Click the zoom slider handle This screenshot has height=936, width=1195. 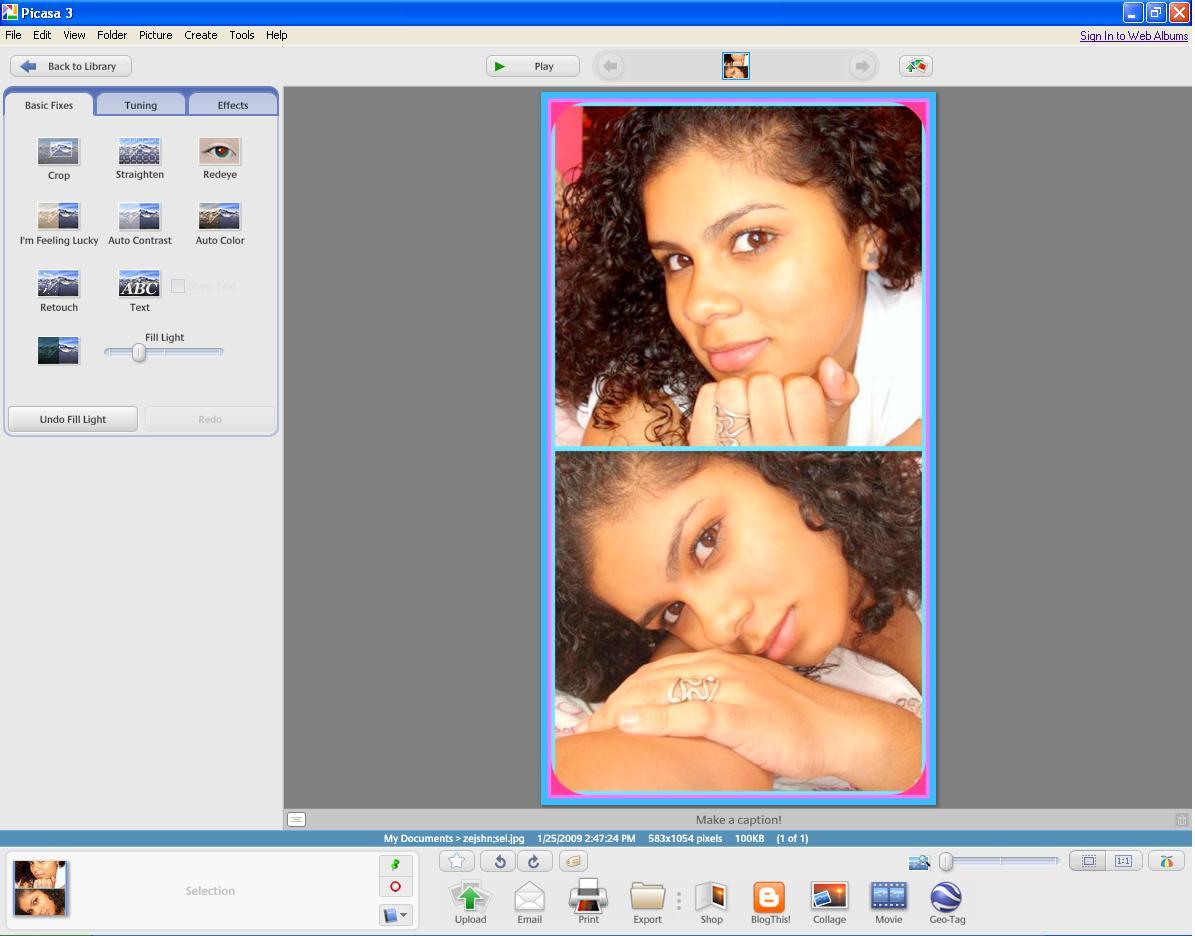[946, 861]
